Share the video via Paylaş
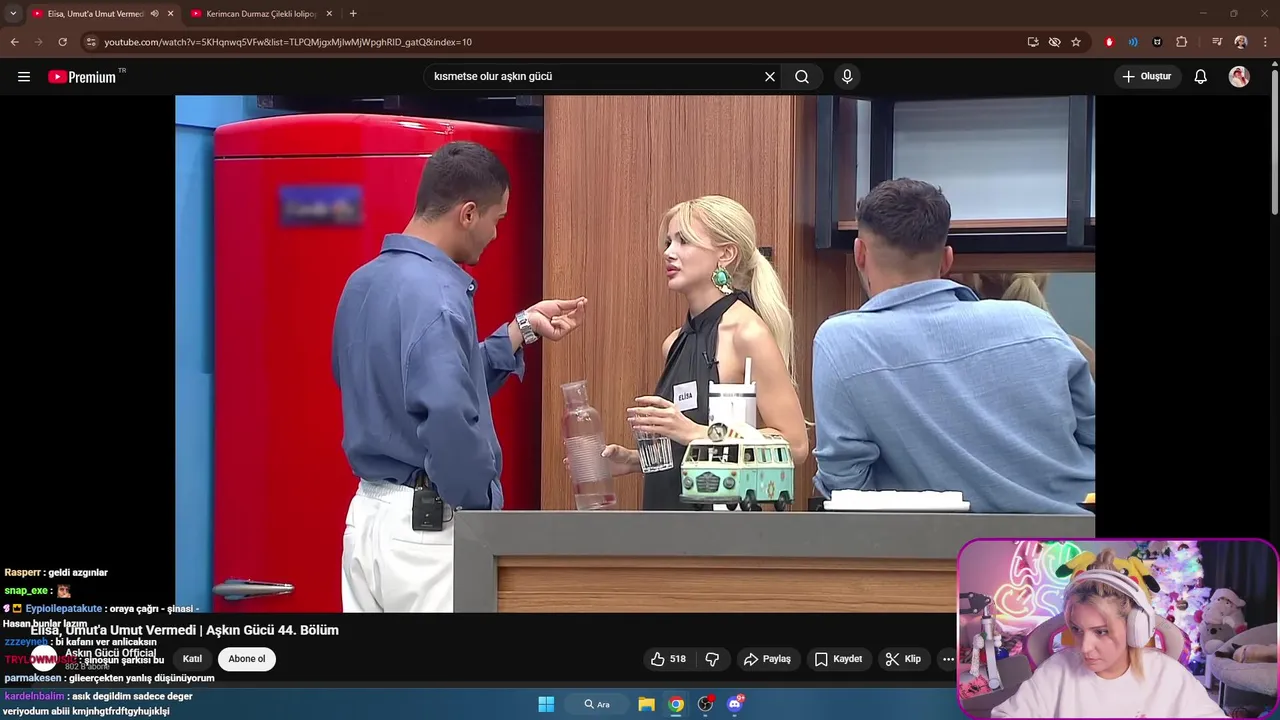 [767, 659]
